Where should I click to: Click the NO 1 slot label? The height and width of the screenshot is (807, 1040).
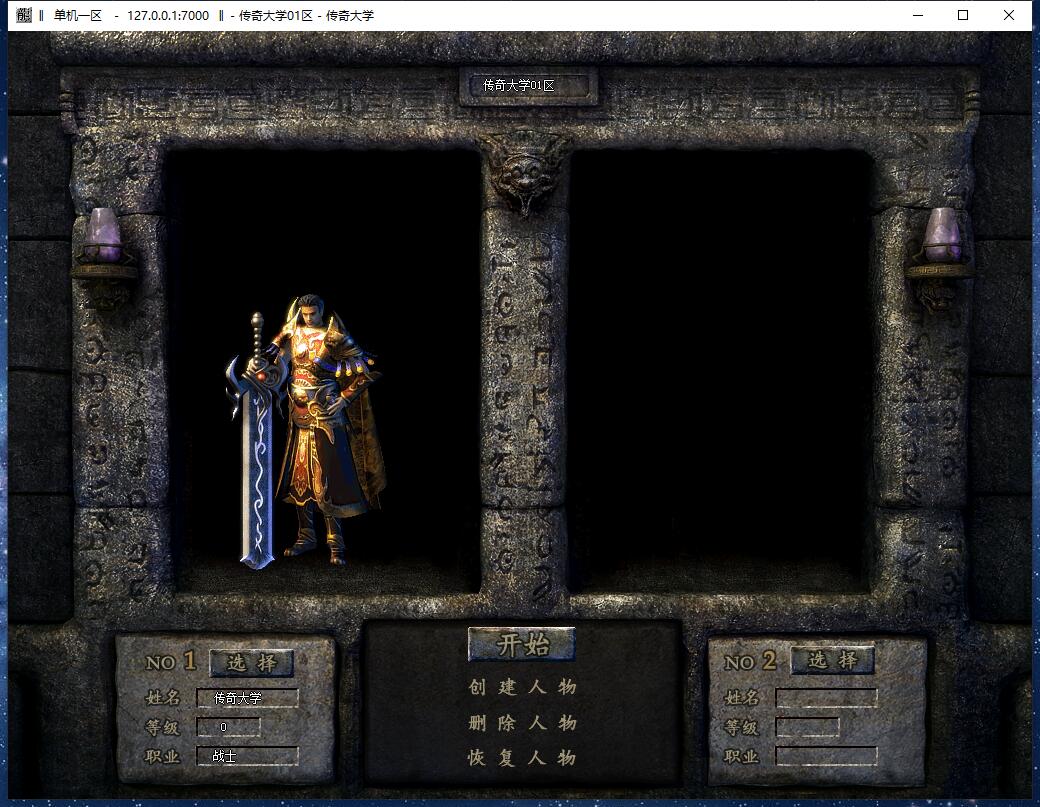pyautogui.click(x=171, y=661)
